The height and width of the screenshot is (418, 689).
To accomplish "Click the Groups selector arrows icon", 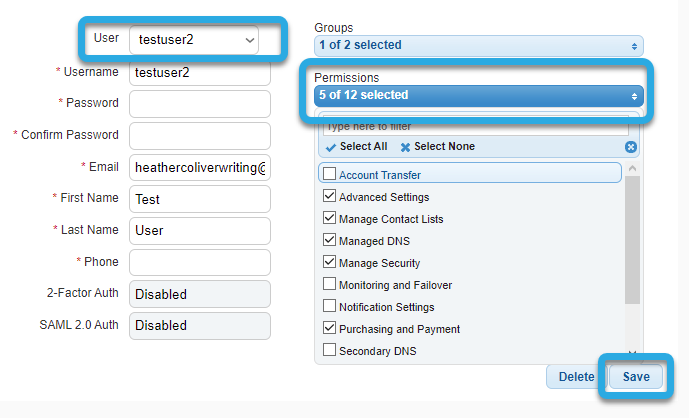I will 634,46.
